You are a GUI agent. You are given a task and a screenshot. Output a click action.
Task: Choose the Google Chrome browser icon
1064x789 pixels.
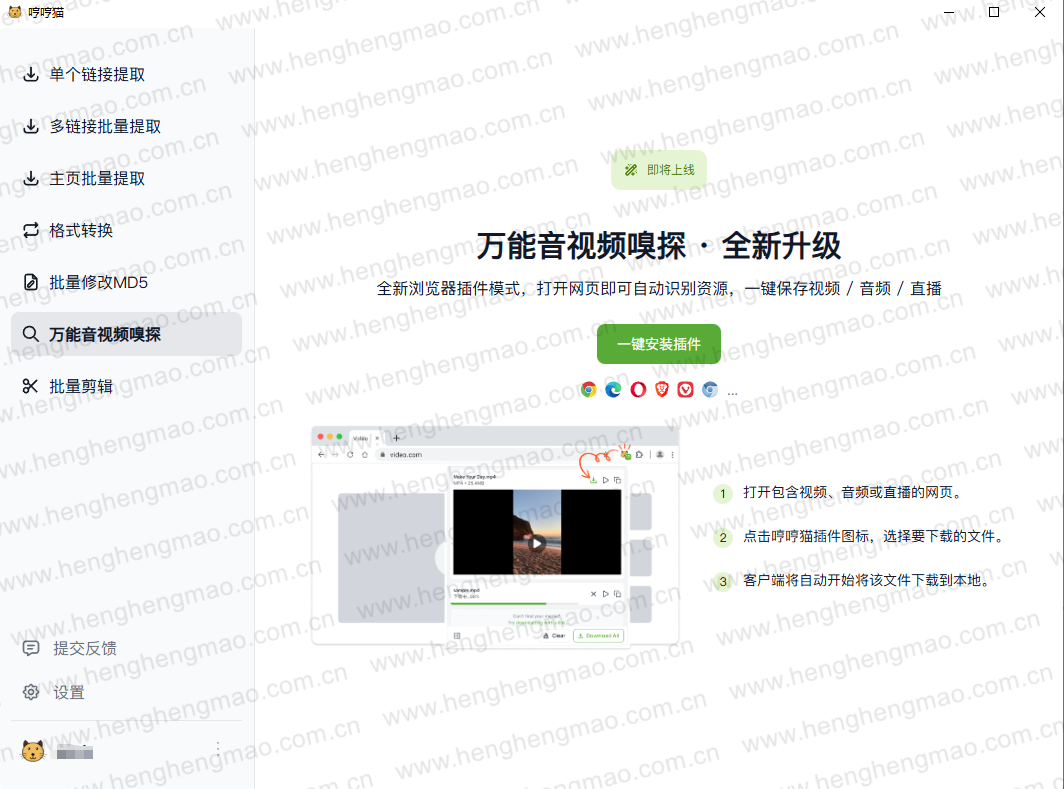click(589, 390)
